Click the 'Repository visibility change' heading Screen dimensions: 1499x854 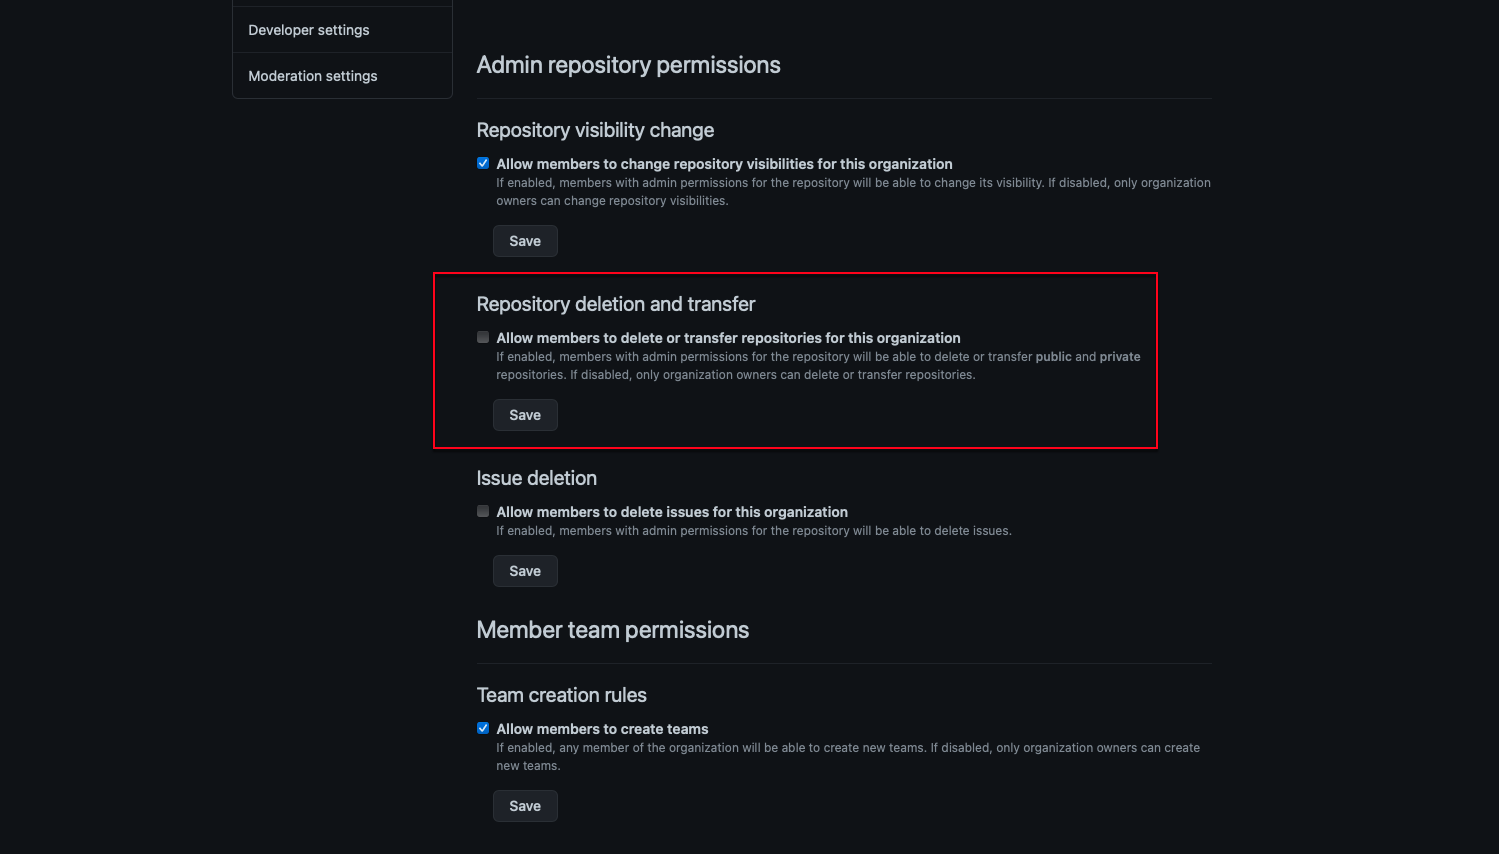(595, 130)
